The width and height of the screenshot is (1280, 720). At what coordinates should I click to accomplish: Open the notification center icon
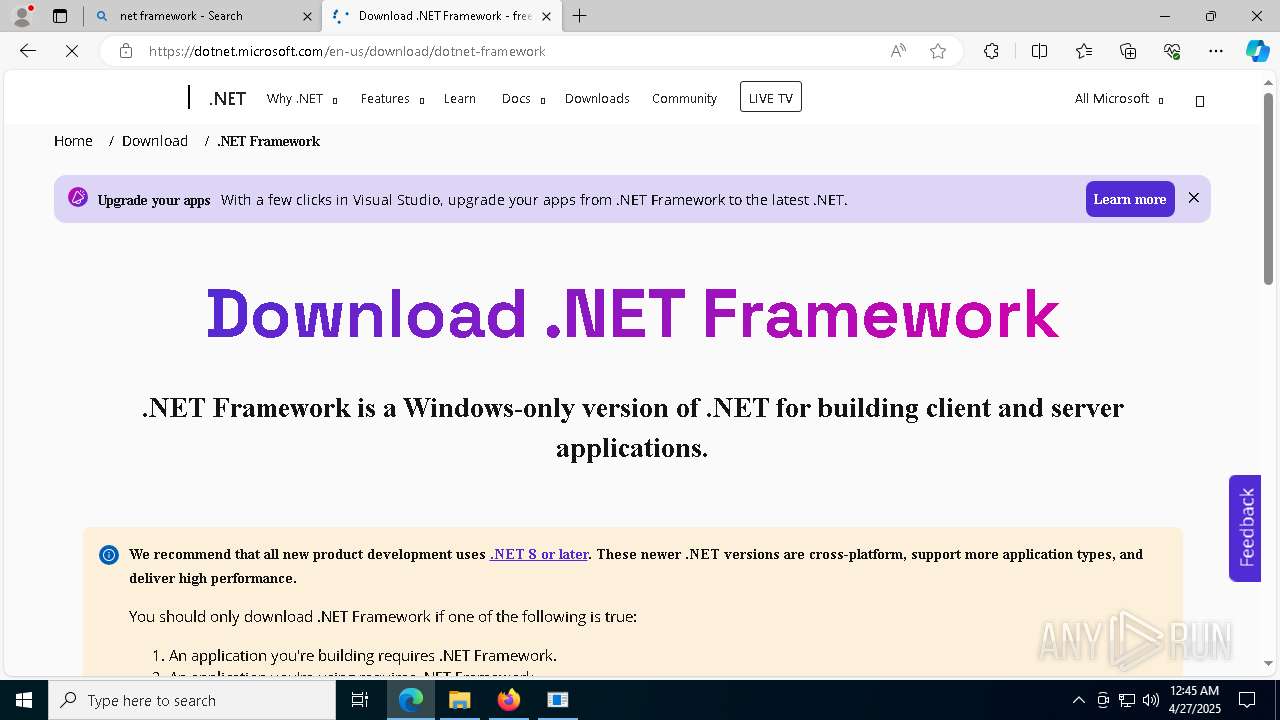[x=1247, y=700]
